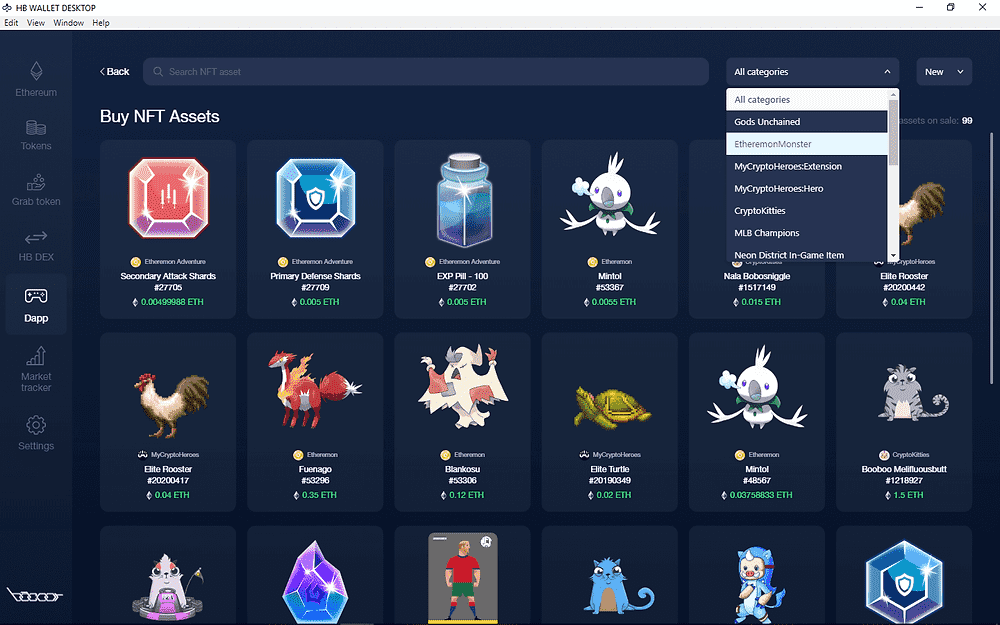The image size is (1000, 625).
Task: Collapse the All categories dropdown
Action: 812,71
